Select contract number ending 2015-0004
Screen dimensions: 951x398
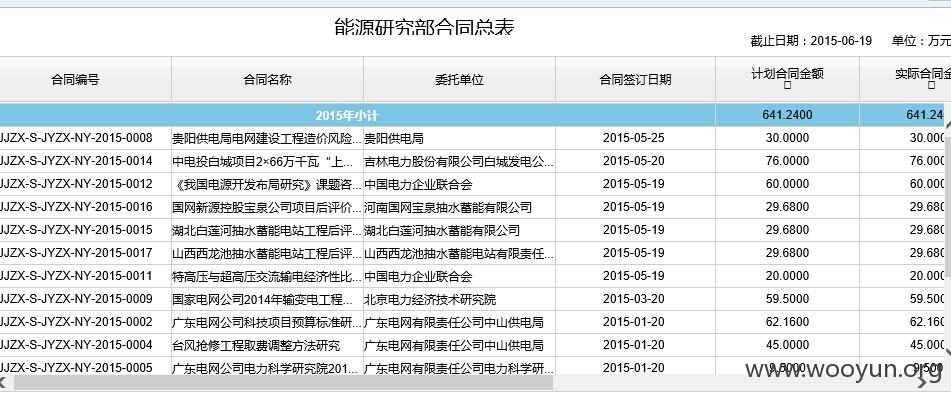pos(76,345)
